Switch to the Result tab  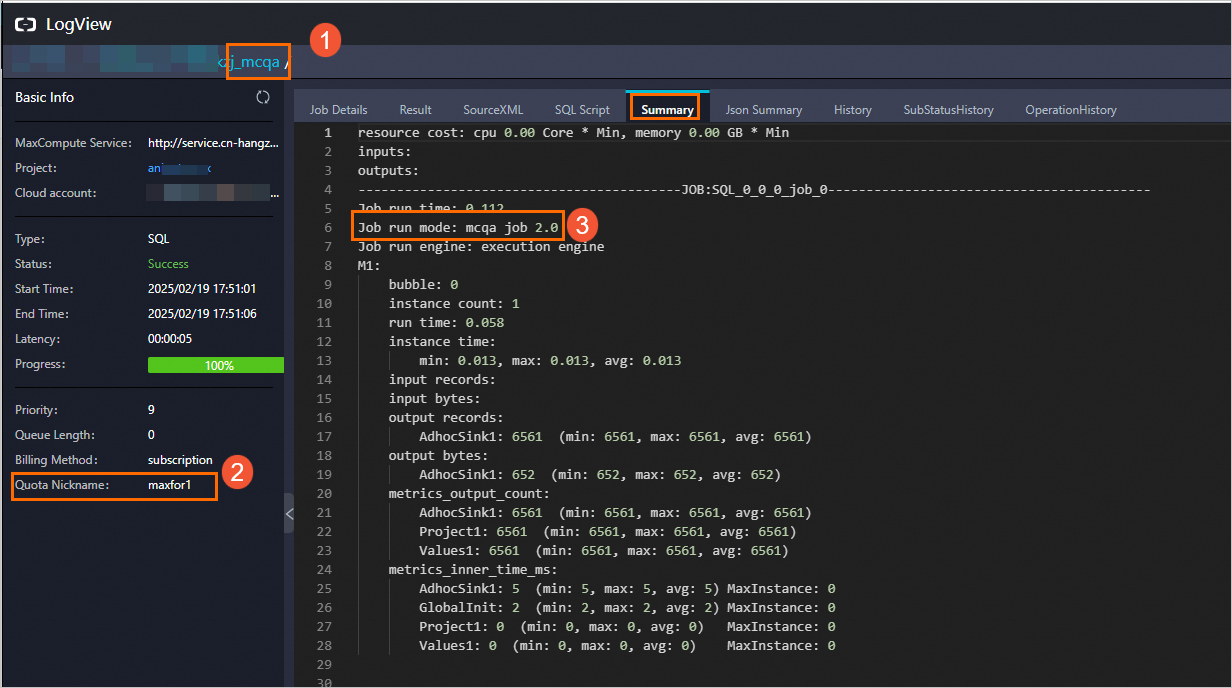[x=415, y=110]
